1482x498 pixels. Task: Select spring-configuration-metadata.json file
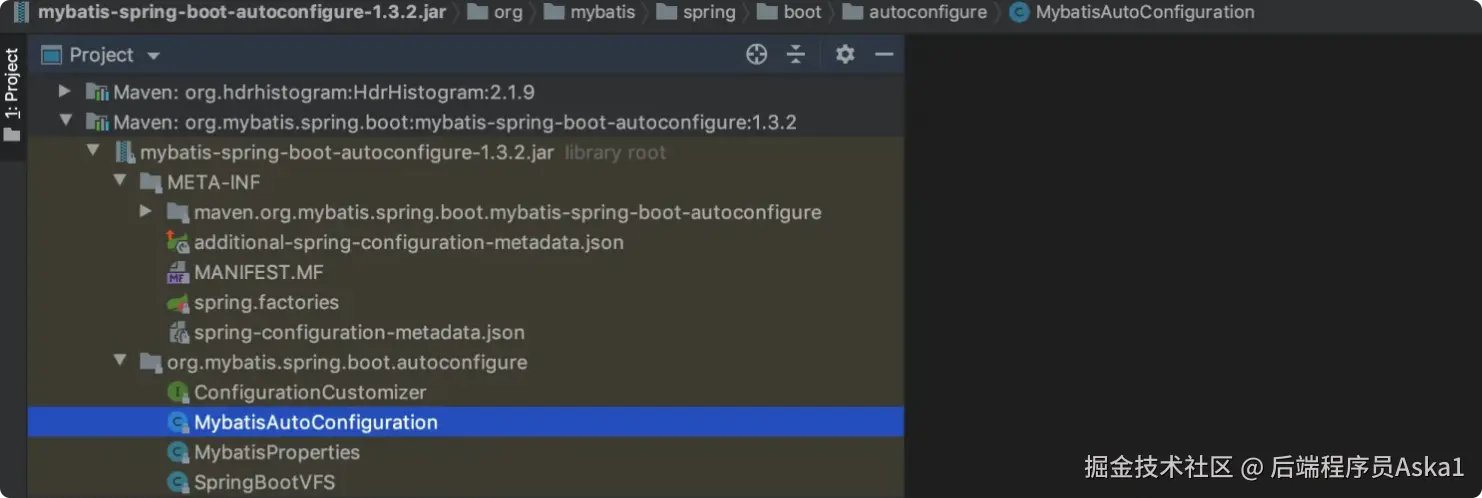tap(359, 332)
